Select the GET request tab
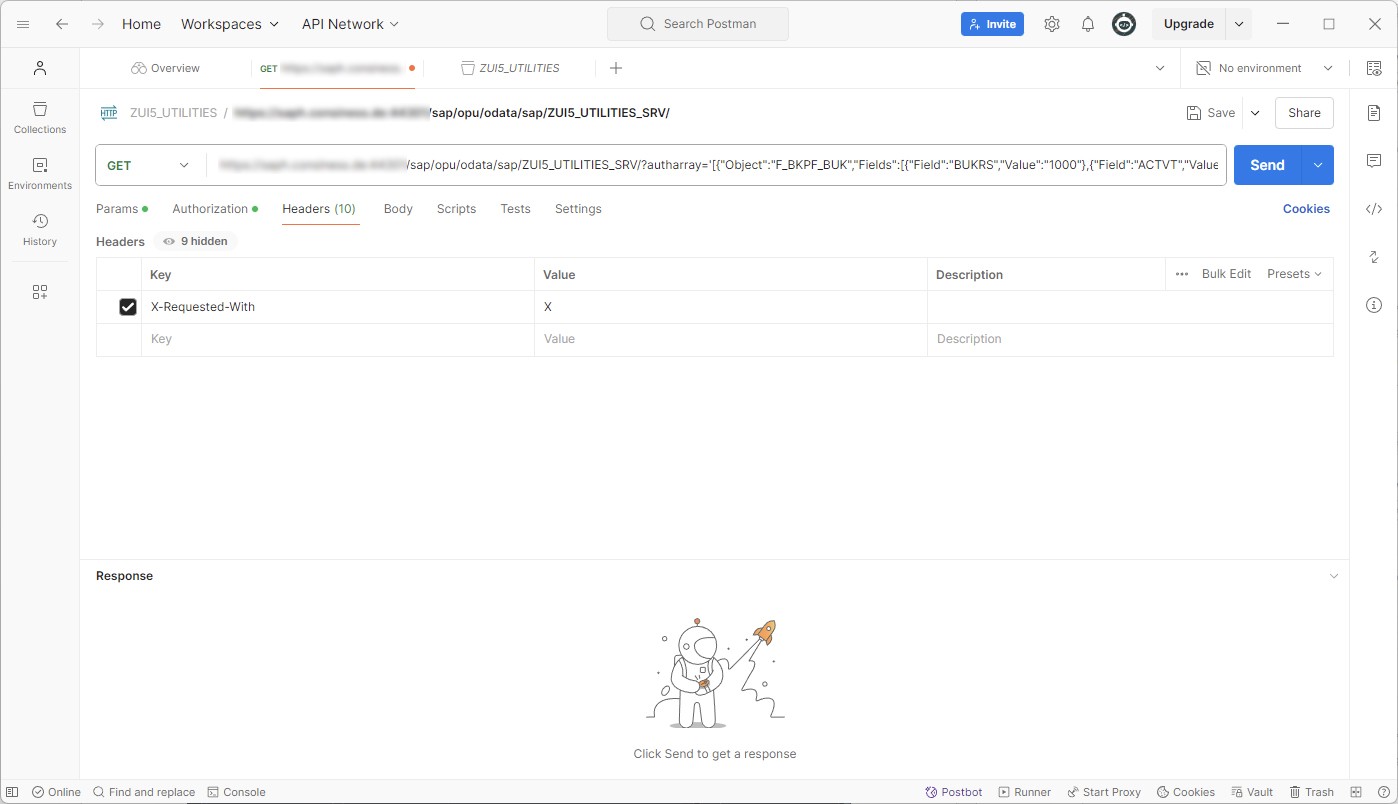The image size is (1398, 804). 337,68
